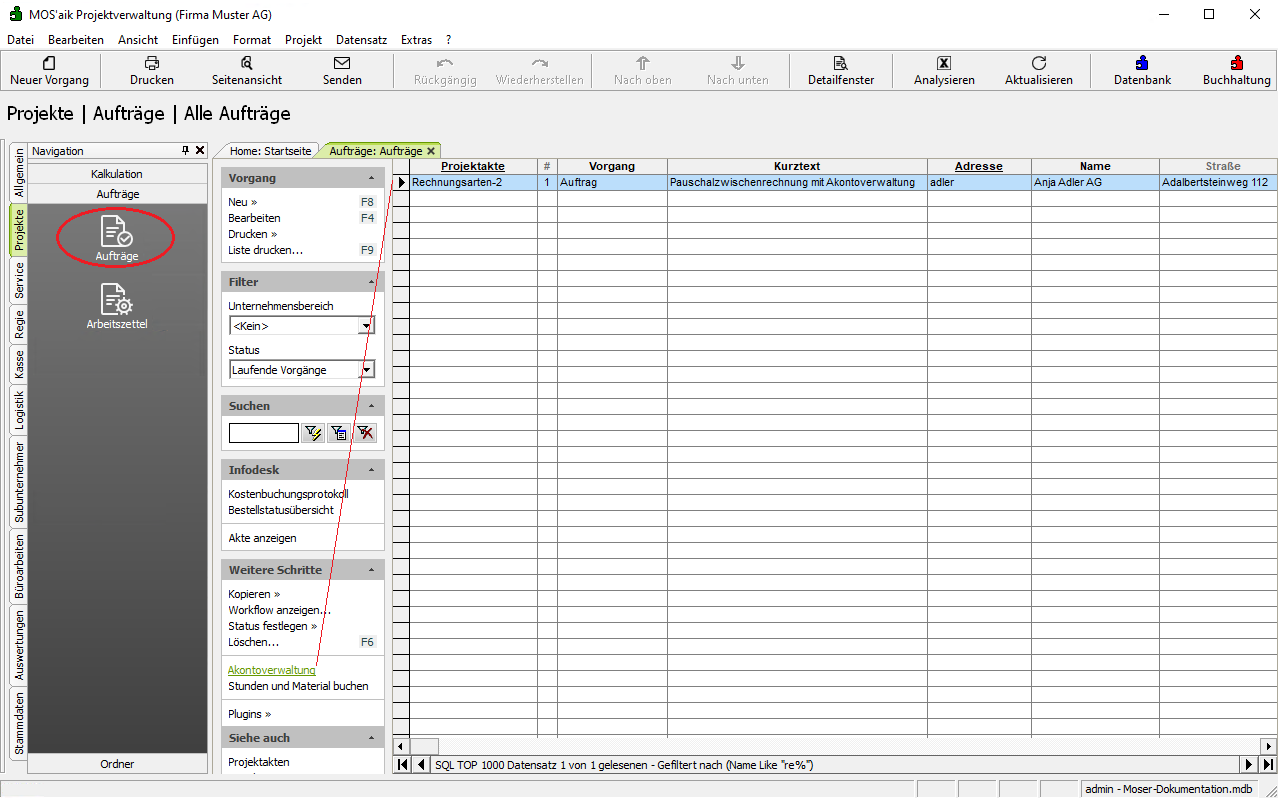This screenshot has height=798, width=1278.
Task: Switch to Home: Startseite tab
Action: (270, 151)
